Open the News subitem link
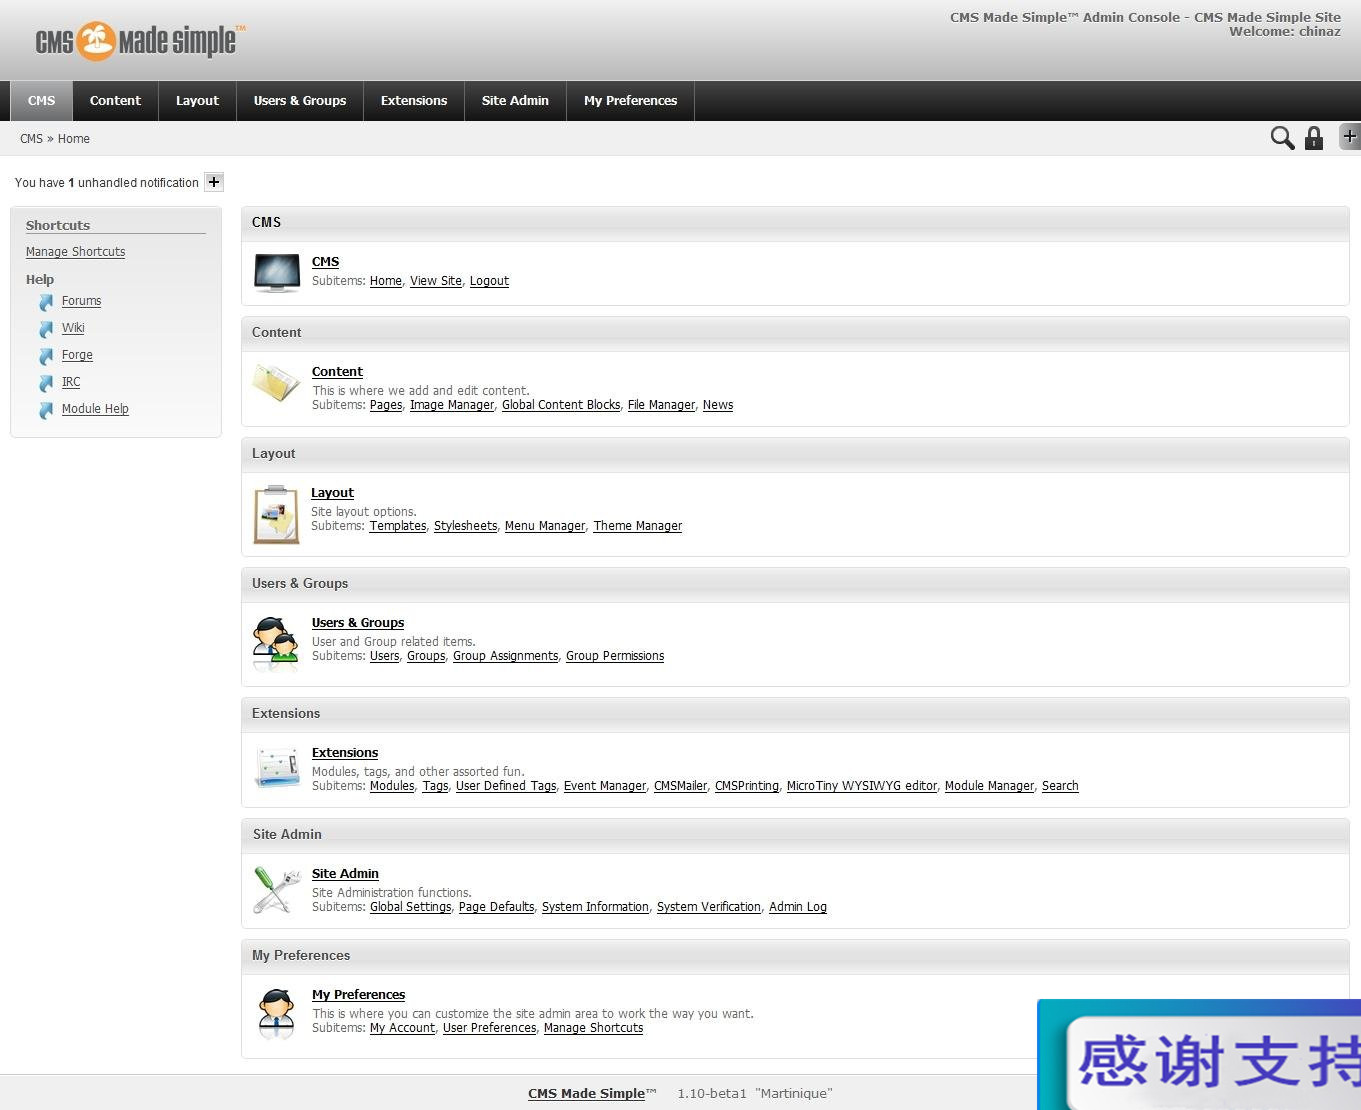 (x=718, y=405)
